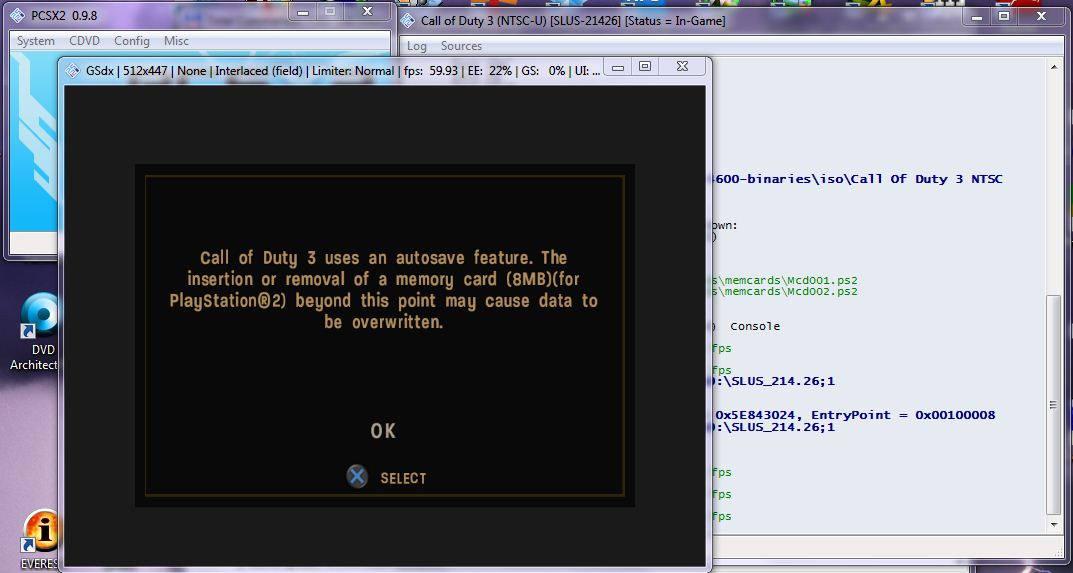Click the blue X button icon beside SELECT

pyautogui.click(x=357, y=476)
